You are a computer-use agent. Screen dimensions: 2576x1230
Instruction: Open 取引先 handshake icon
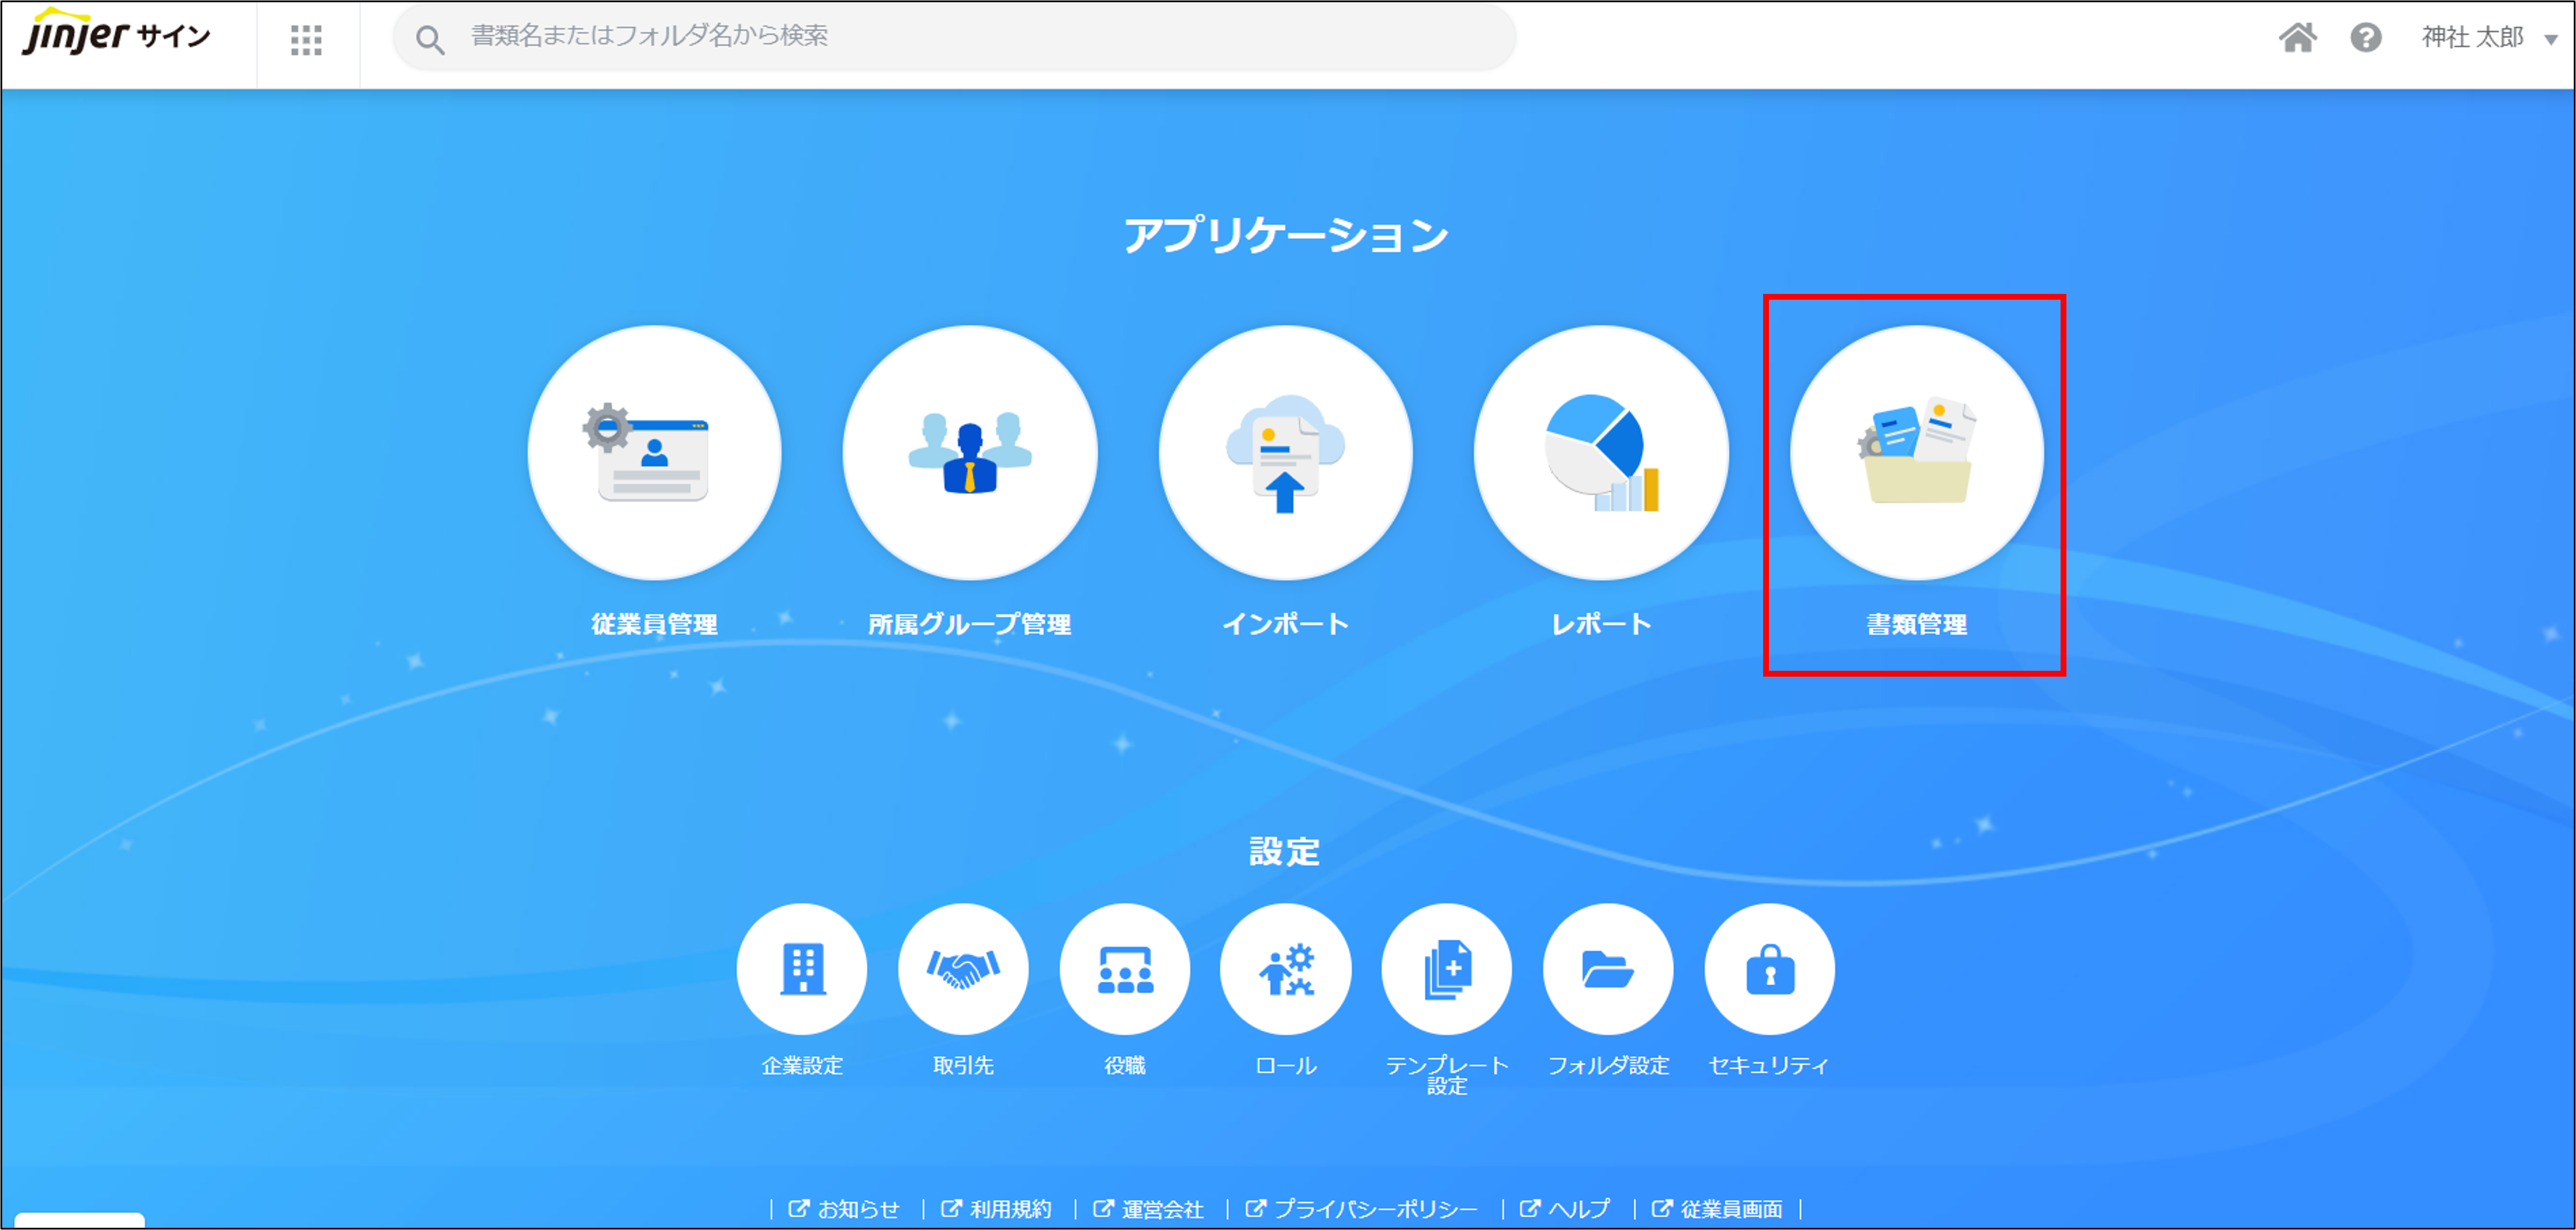(963, 968)
